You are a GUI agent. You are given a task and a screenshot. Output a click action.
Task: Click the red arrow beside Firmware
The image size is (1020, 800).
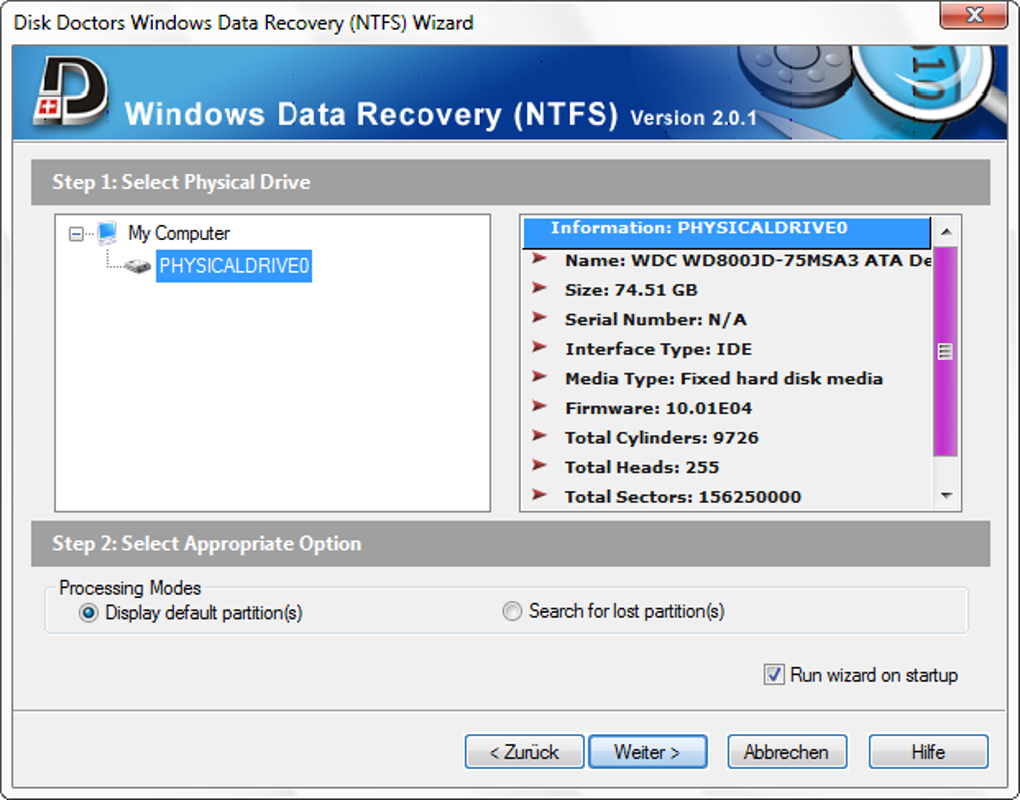coord(540,407)
